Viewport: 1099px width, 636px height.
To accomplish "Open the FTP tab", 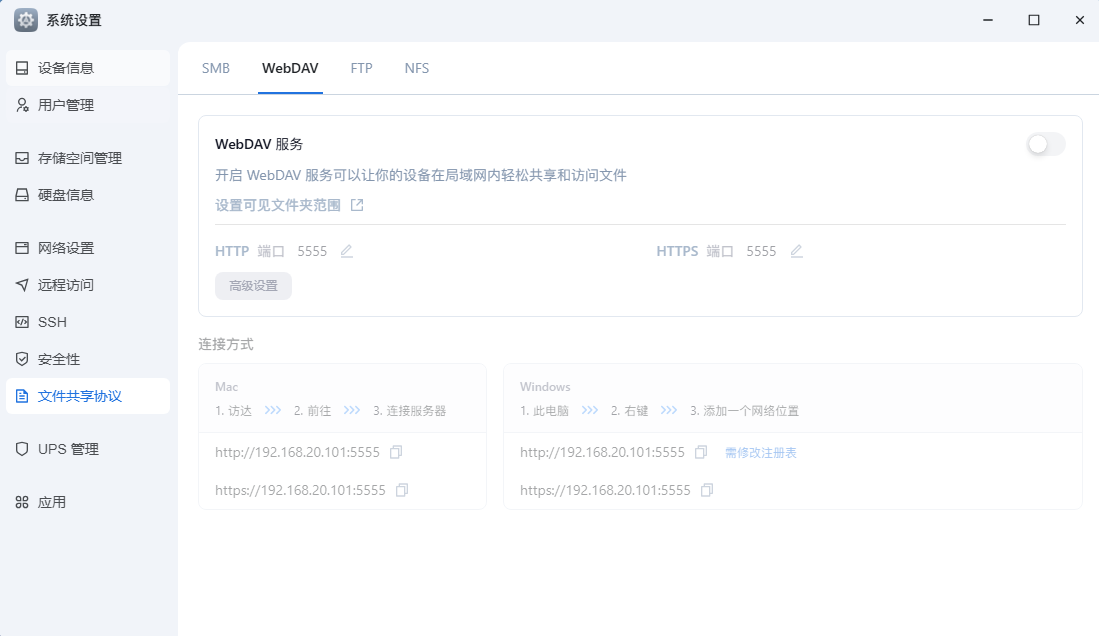I will pos(362,68).
